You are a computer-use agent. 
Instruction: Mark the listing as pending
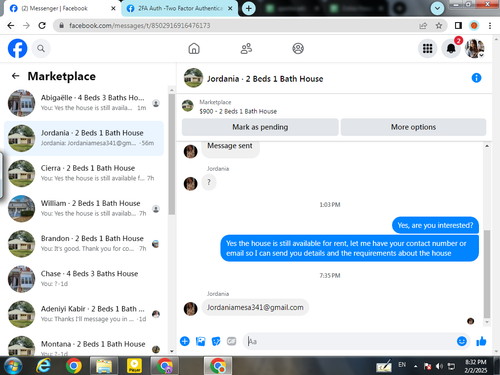pos(260,127)
